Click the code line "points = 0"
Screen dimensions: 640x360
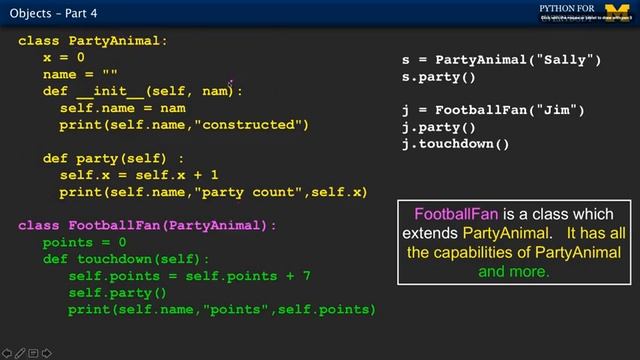[84, 242]
